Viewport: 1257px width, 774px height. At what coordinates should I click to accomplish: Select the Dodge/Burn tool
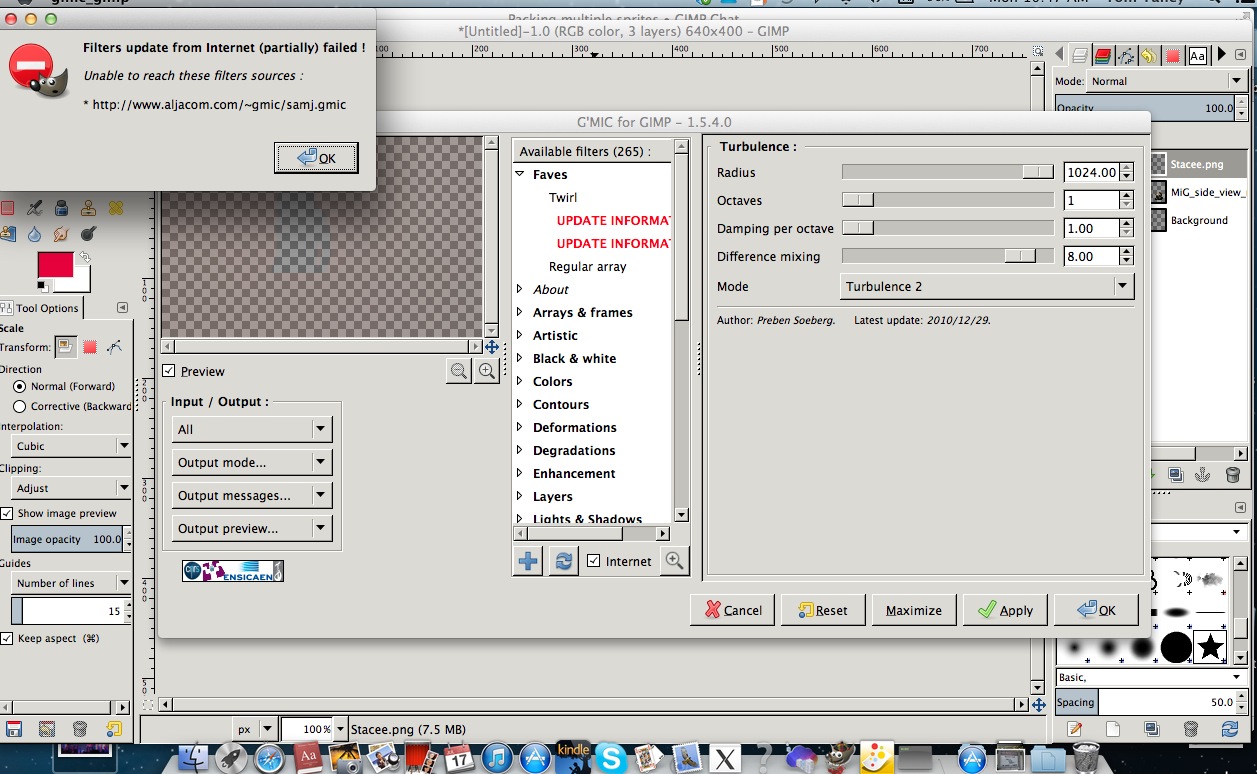point(88,234)
